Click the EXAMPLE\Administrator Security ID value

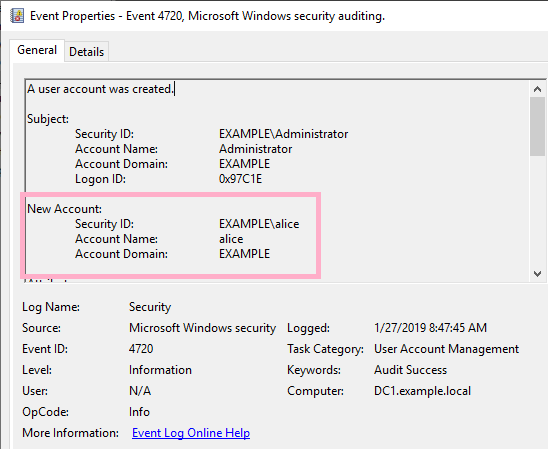pyautogui.click(x=283, y=134)
